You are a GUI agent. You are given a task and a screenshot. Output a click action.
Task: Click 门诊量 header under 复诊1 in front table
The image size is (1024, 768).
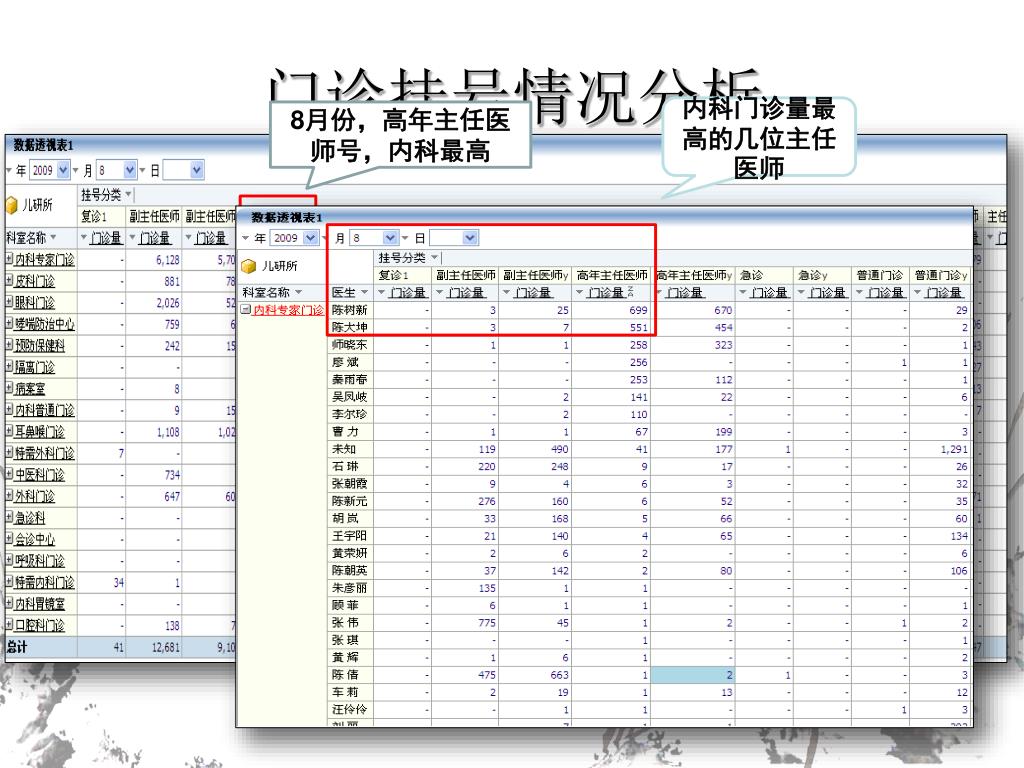pyautogui.click(x=406, y=292)
